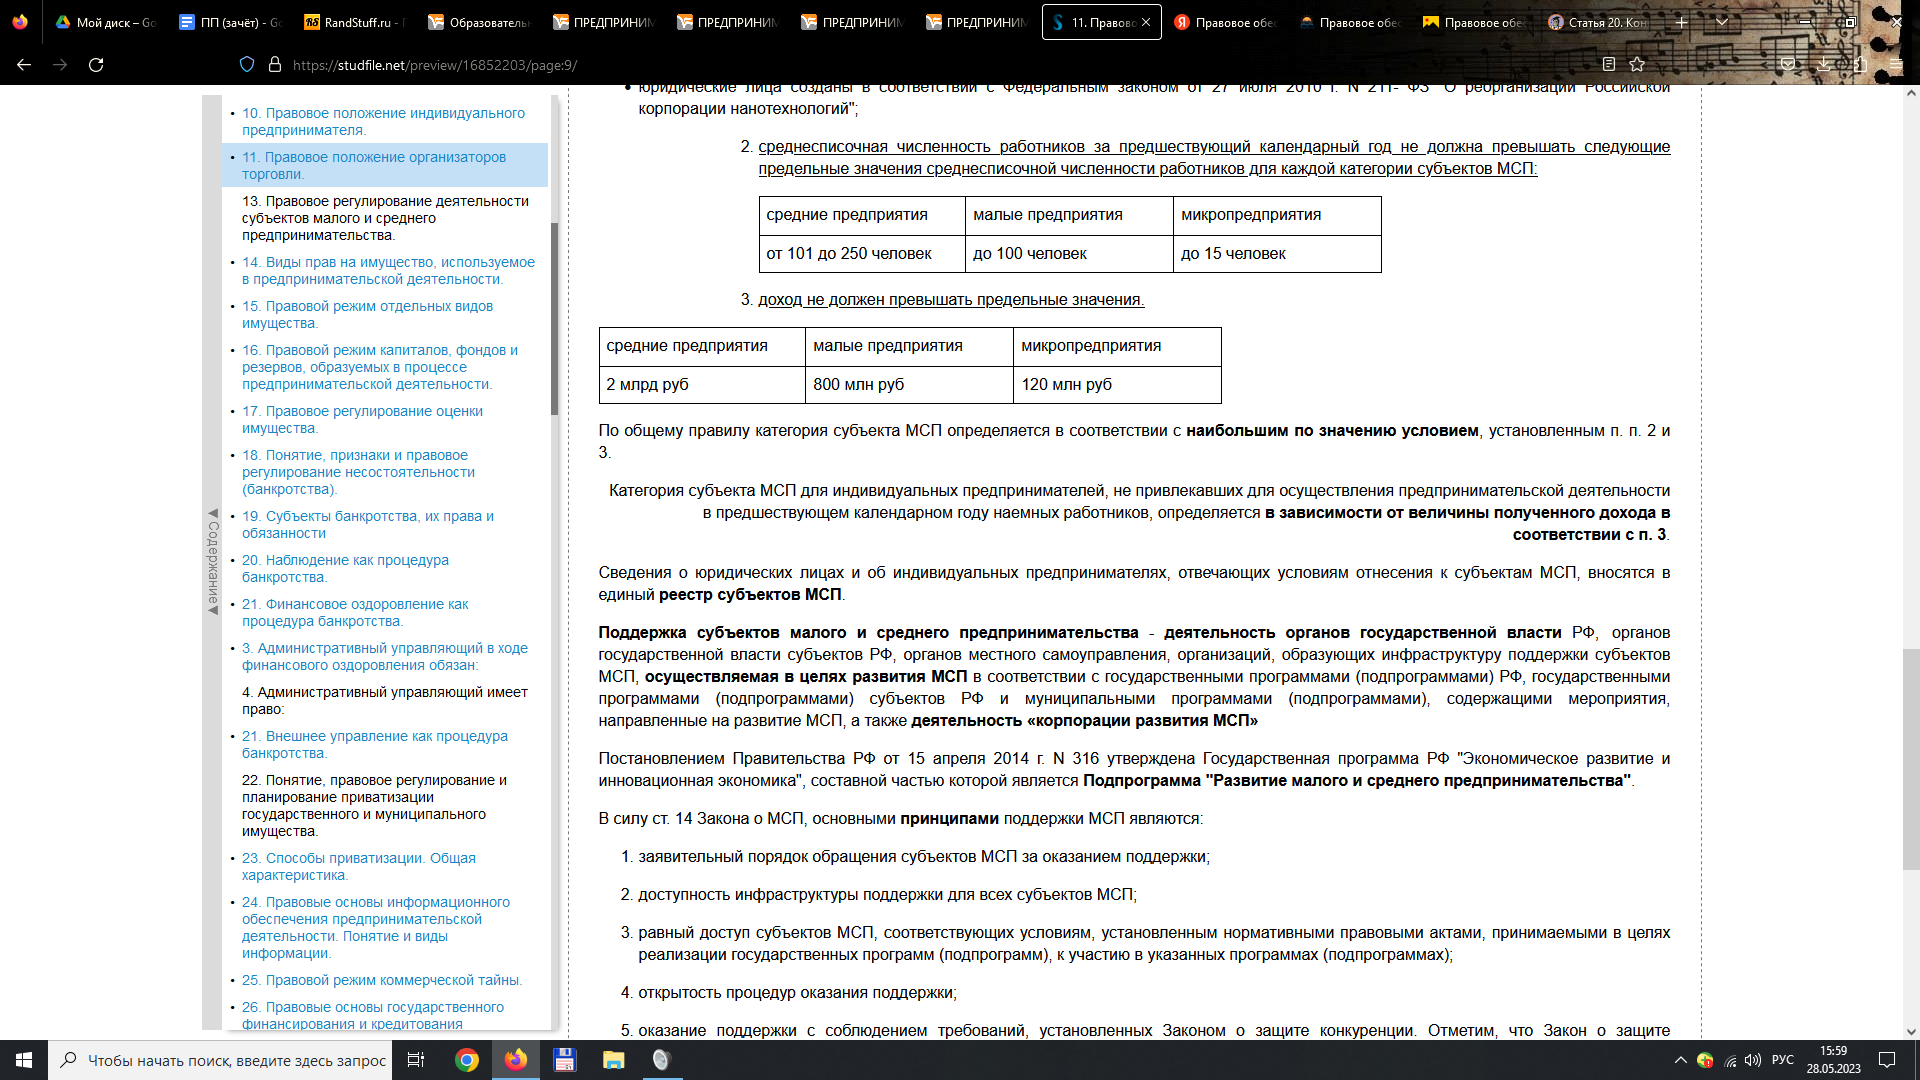Go forward with the browser arrow
Screen dimensions: 1920x1080
pos(60,65)
